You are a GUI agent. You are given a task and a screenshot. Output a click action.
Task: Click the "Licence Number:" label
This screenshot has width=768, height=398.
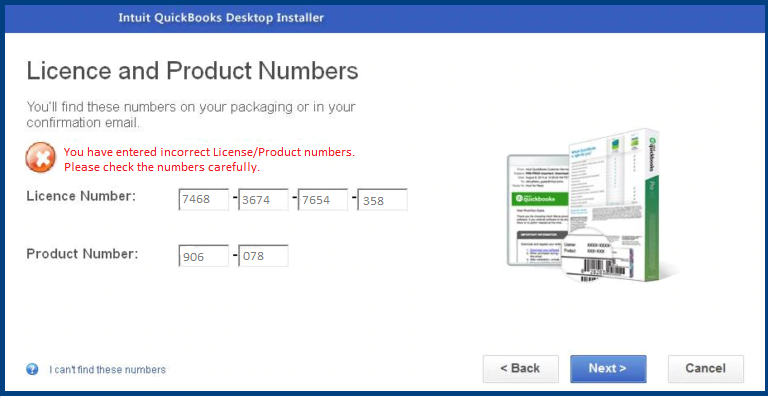pyautogui.click(x=81, y=196)
